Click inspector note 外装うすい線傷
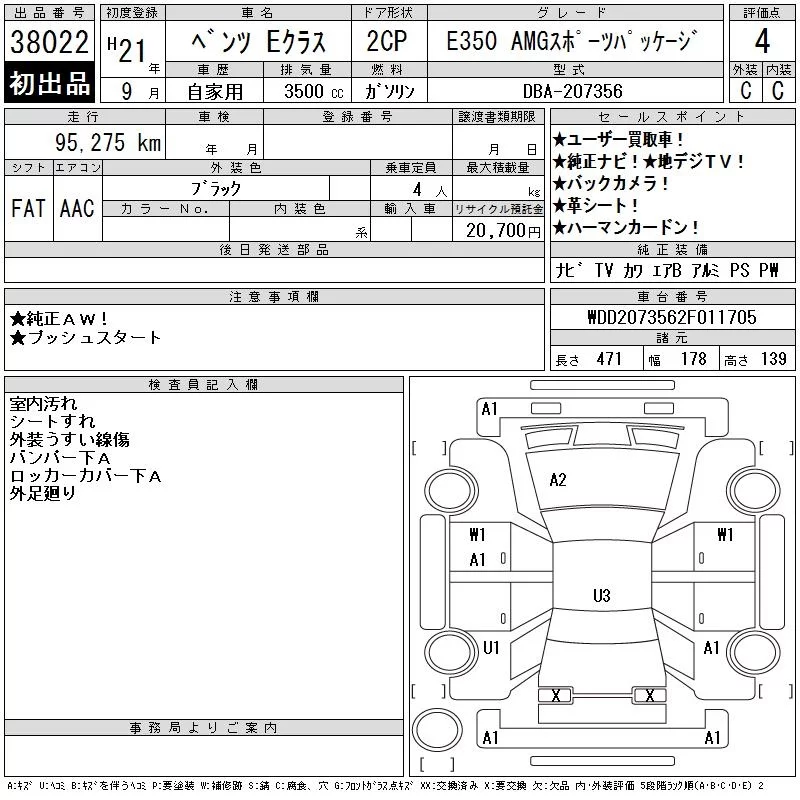The height and width of the screenshot is (800, 800). 69,440
